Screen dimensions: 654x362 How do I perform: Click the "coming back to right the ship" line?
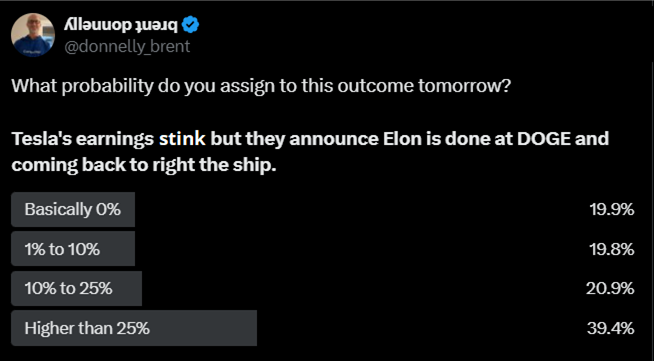point(144,166)
